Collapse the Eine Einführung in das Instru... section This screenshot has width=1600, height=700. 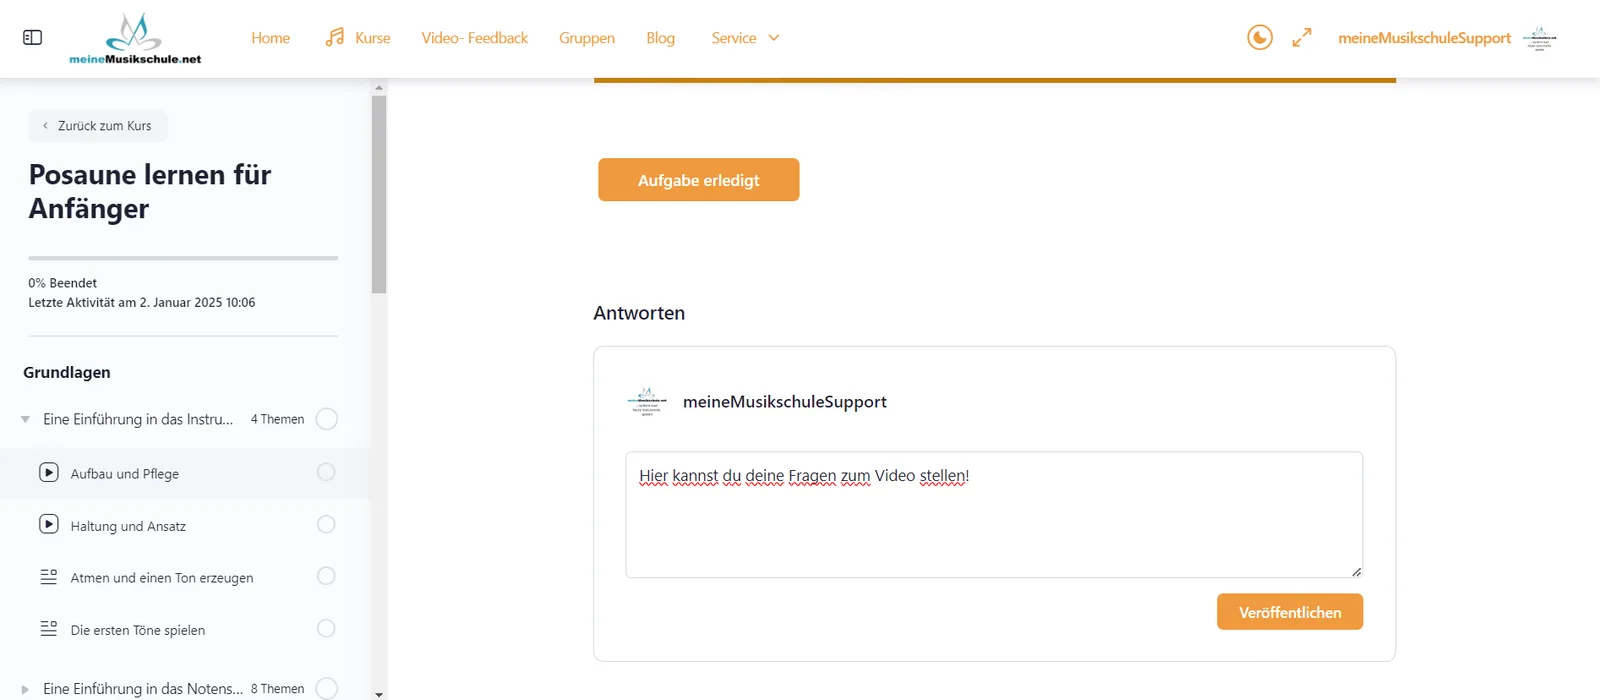click(x=25, y=419)
